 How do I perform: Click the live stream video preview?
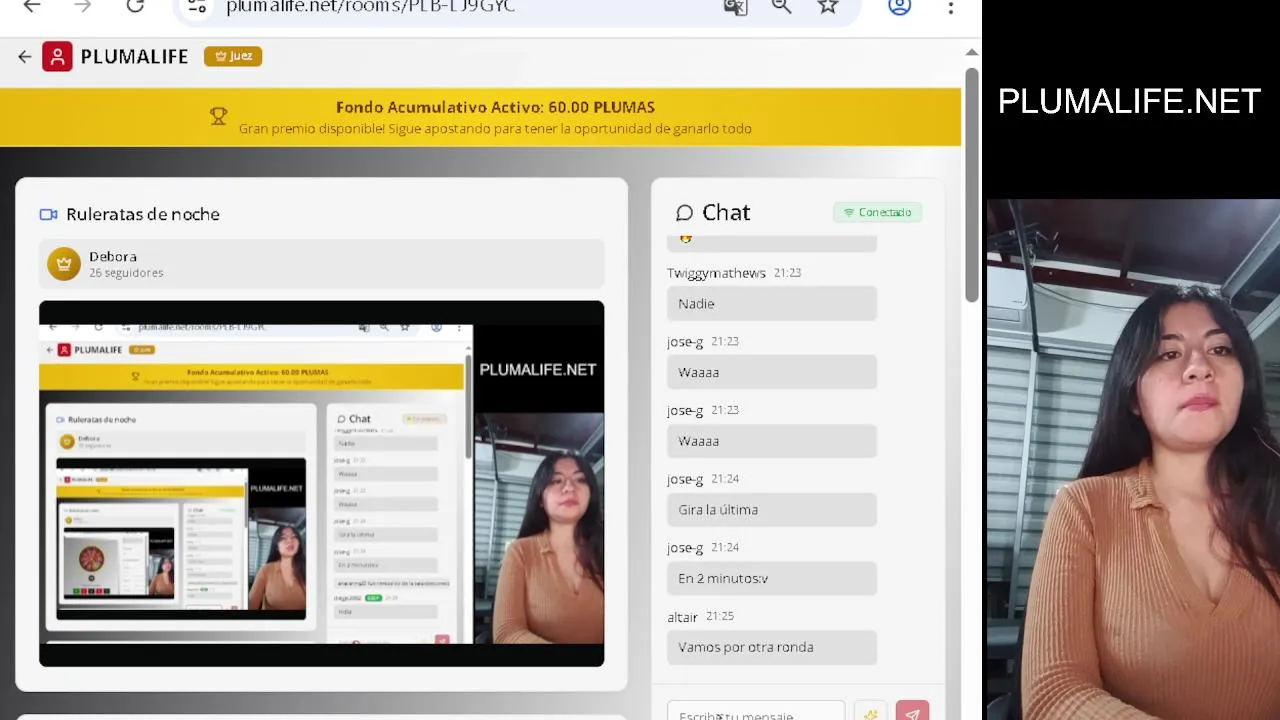tap(321, 483)
